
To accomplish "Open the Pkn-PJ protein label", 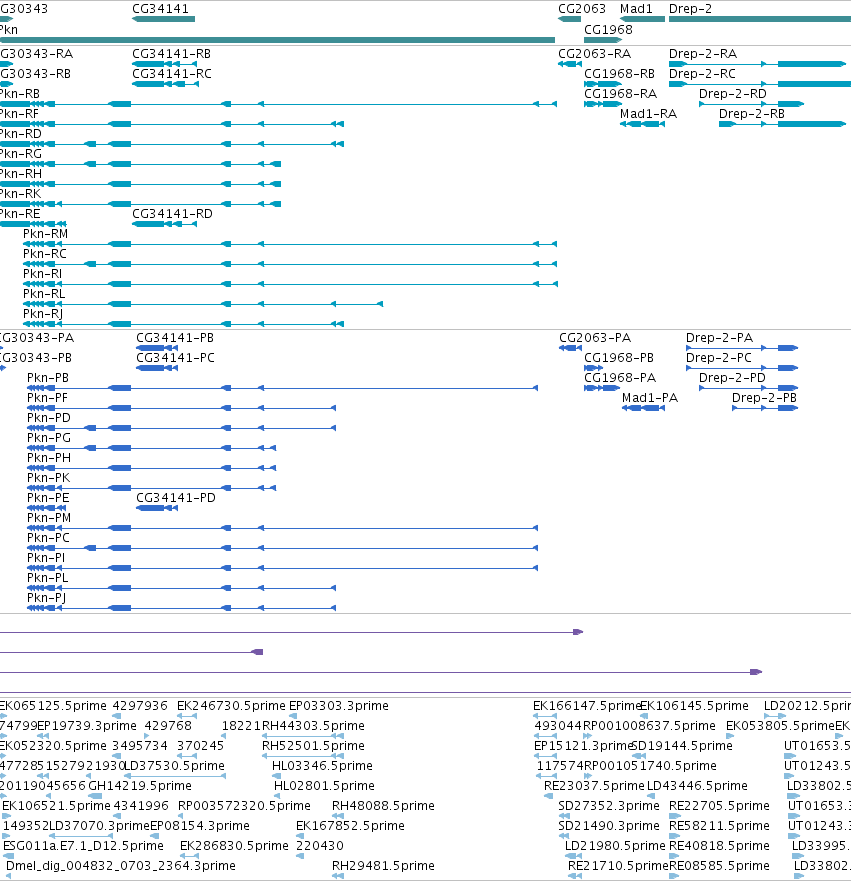I will pos(46,598).
